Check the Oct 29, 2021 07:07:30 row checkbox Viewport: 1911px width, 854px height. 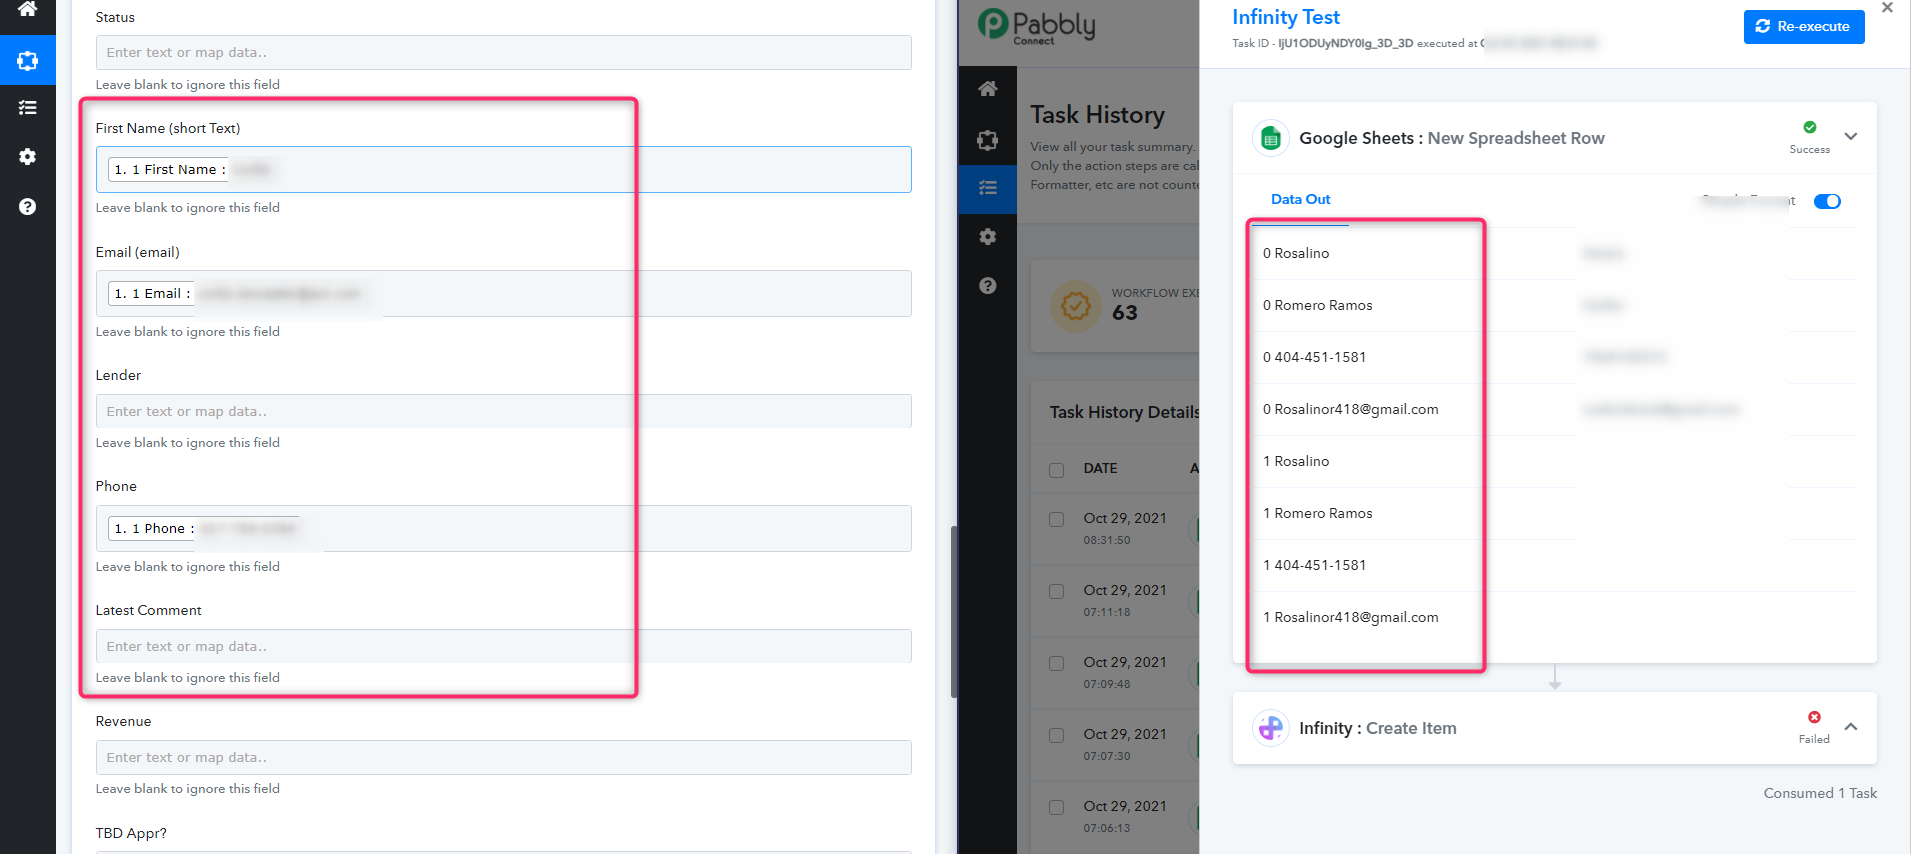1056,736
